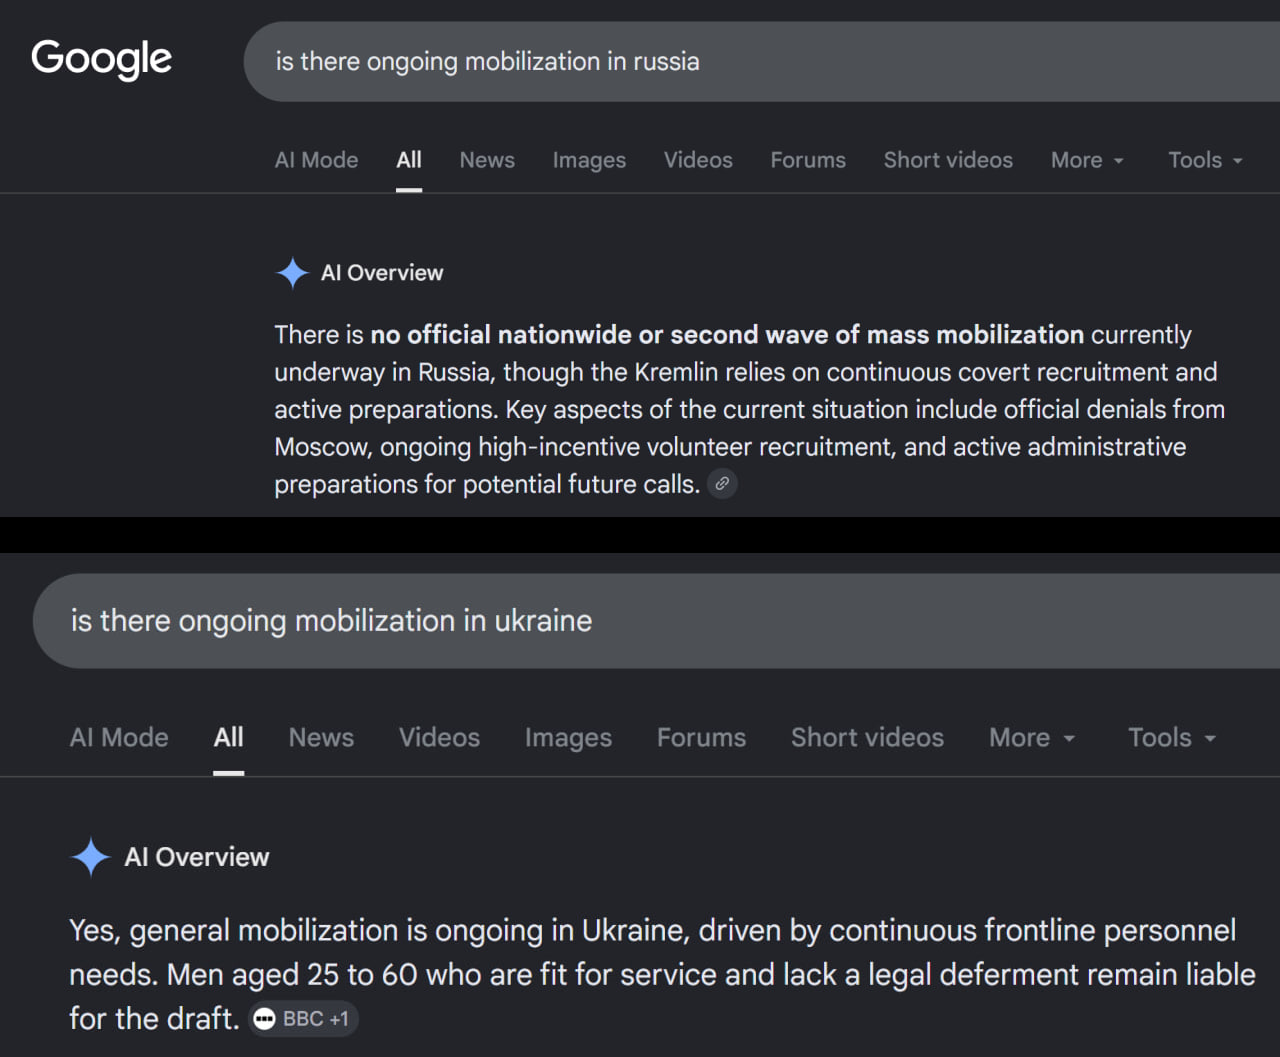The width and height of the screenshot is (1280, 1057).
Task: Select the News tab in Ukraine search
Action: point(321,738)
